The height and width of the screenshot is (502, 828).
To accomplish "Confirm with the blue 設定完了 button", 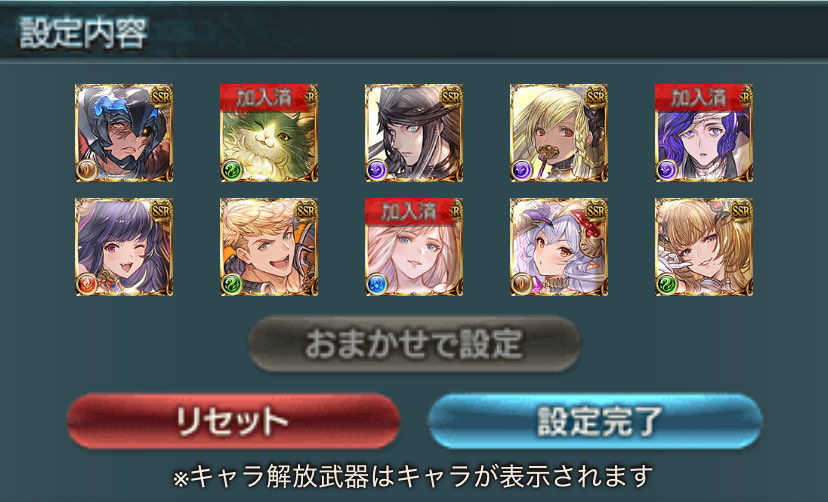I will pyautogui.click(x=595, y=421).
